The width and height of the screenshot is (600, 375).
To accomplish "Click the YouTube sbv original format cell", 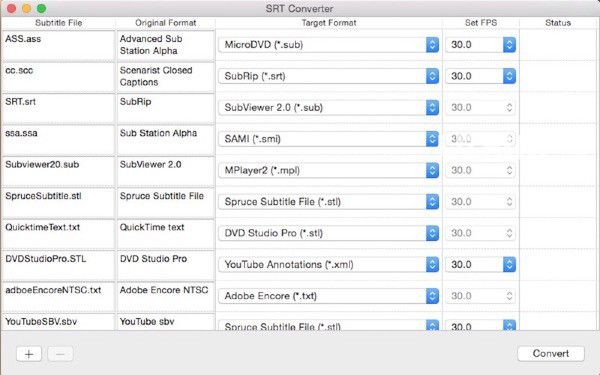I will 165,322.
